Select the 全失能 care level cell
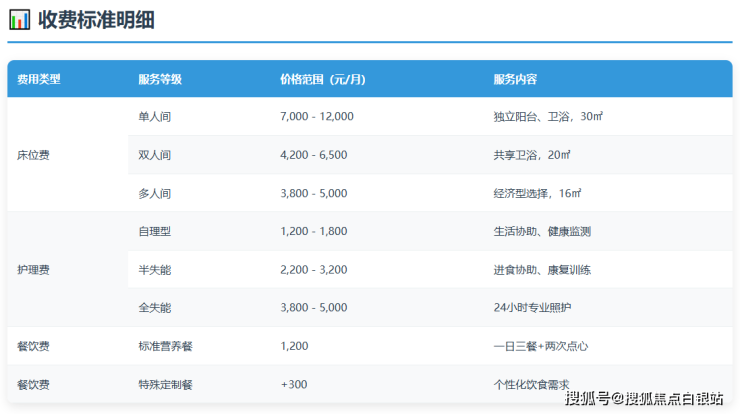Screen dimensions: 740x414 tap(154, 308)
